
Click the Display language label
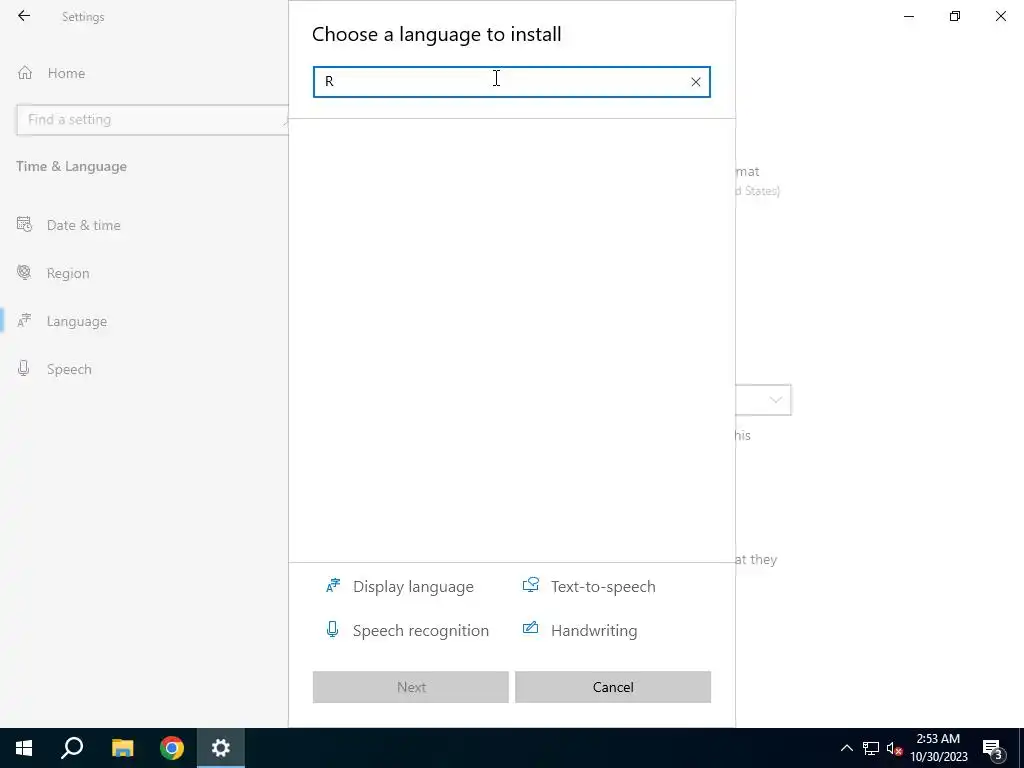[413, 586]
